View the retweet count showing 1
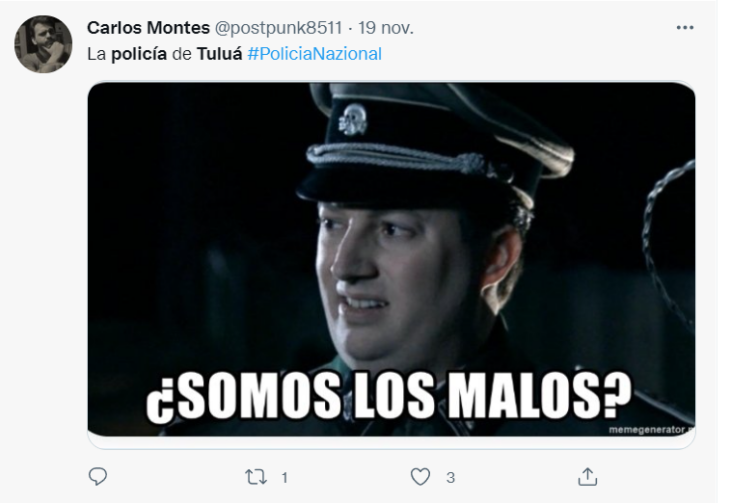Viewport: 730px width, 503px height. tap(284, 477)
